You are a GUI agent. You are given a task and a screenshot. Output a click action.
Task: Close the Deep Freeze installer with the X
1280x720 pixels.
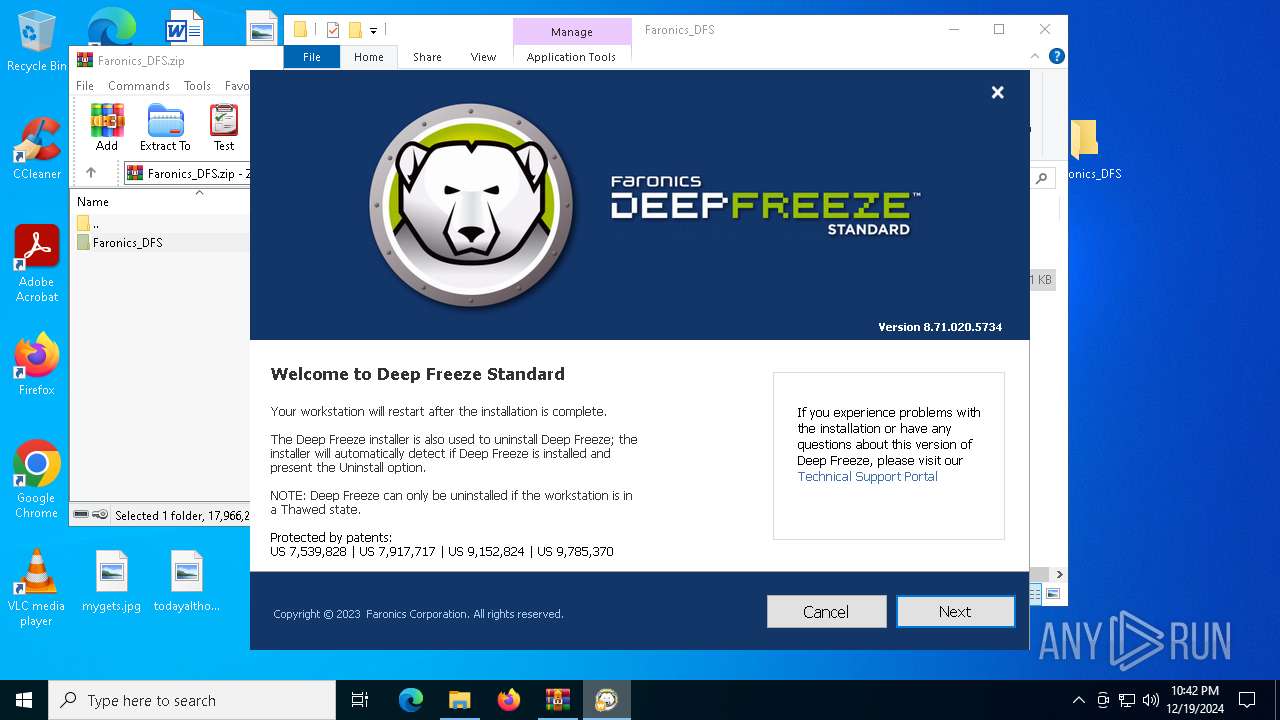[x=997, y=92]
